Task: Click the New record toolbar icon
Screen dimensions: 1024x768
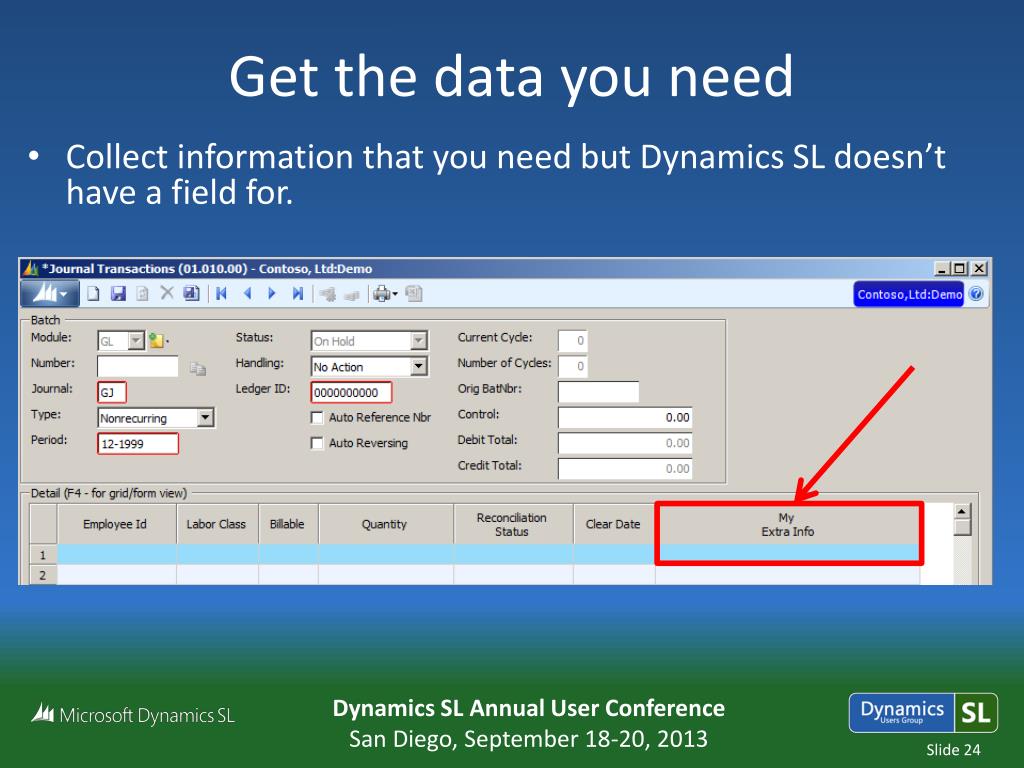Action: click(x=93, y=294)
